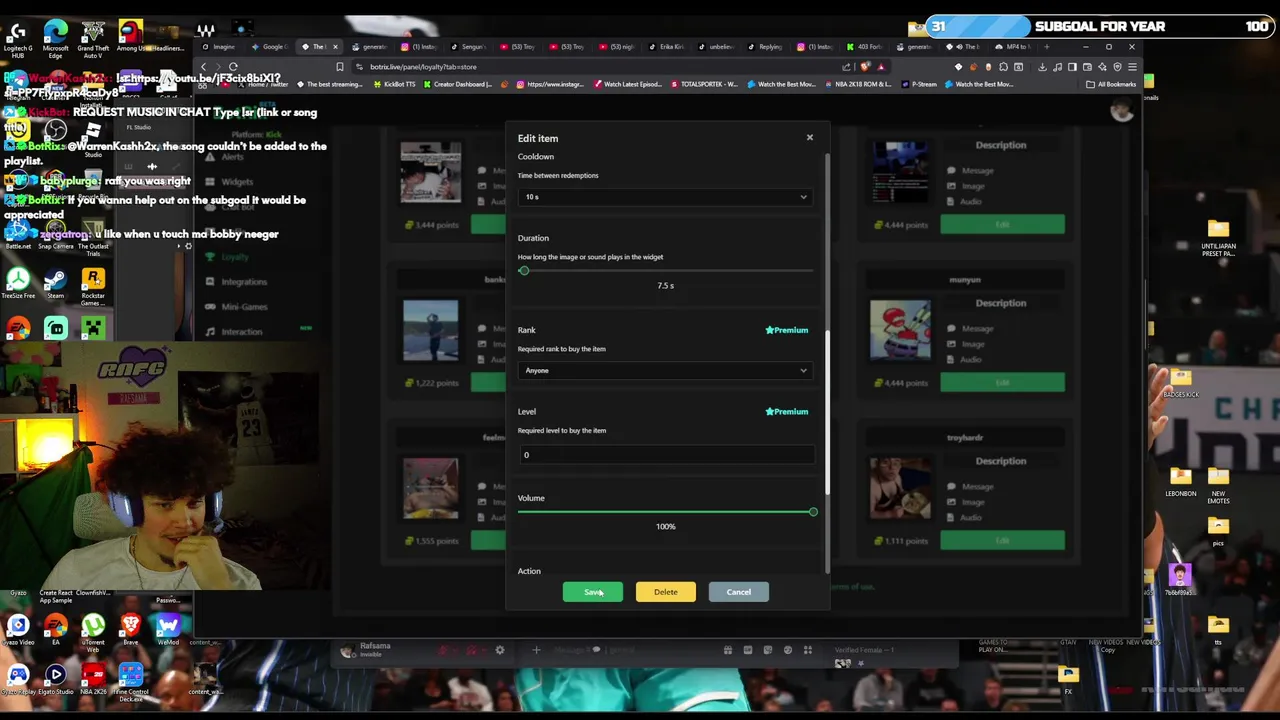The height and width of the screenshot is (720, 1280).
Task: Click the bookmark icon in address bar
Action: [x=340, y=67]
